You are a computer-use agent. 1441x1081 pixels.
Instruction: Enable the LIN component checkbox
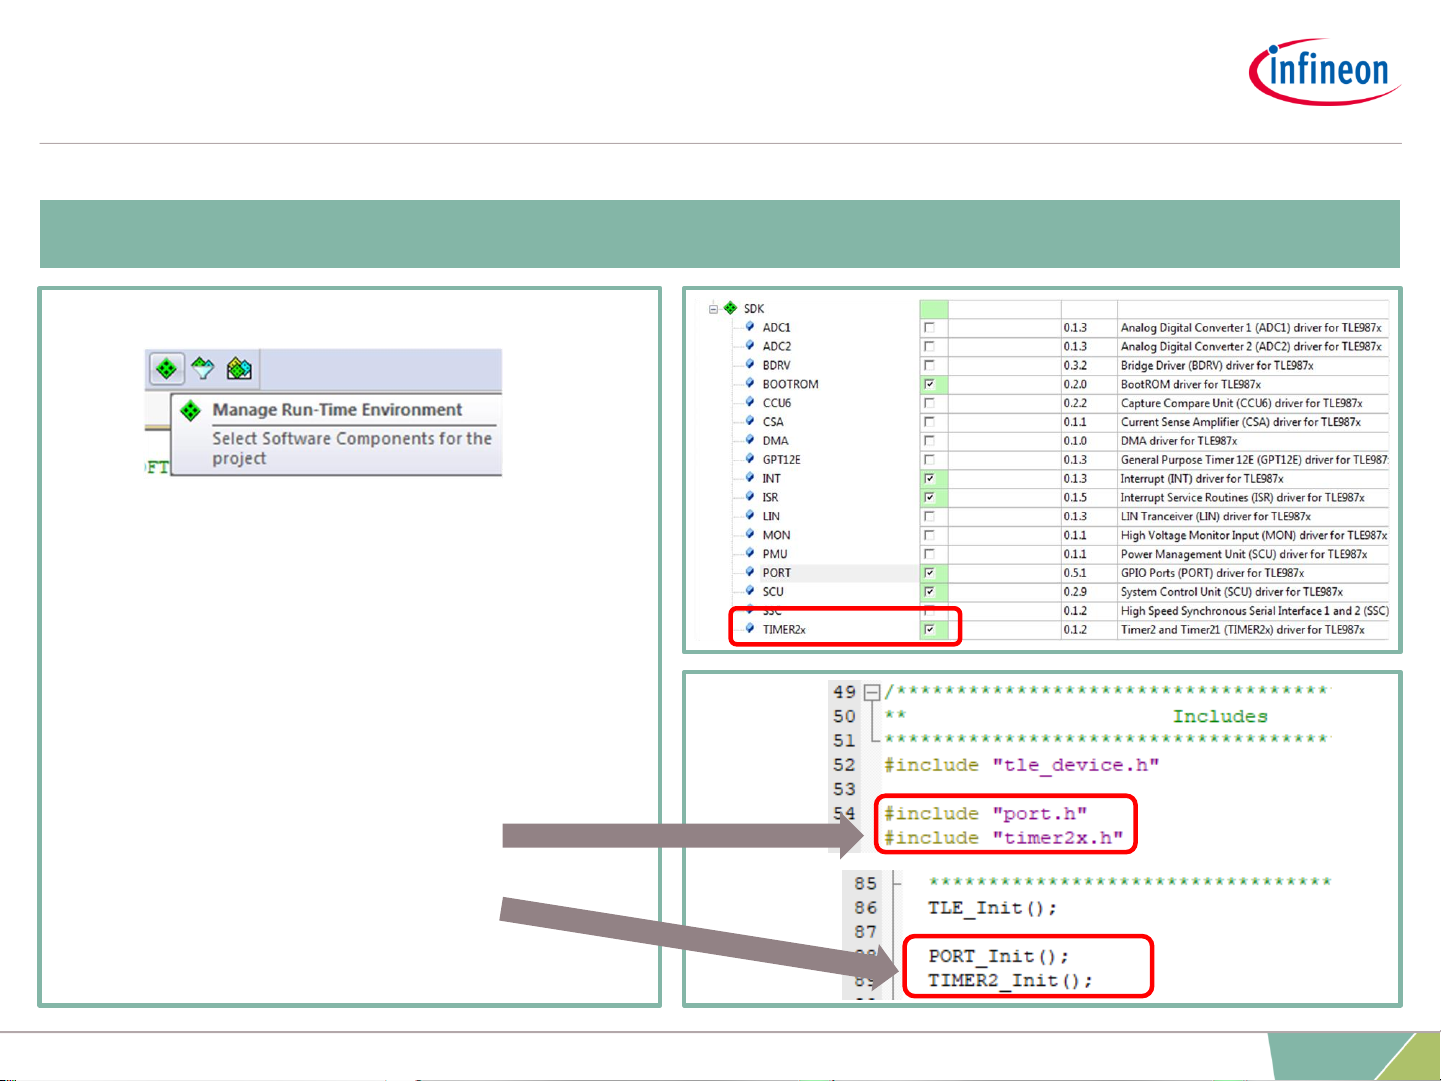coord(930,516)
